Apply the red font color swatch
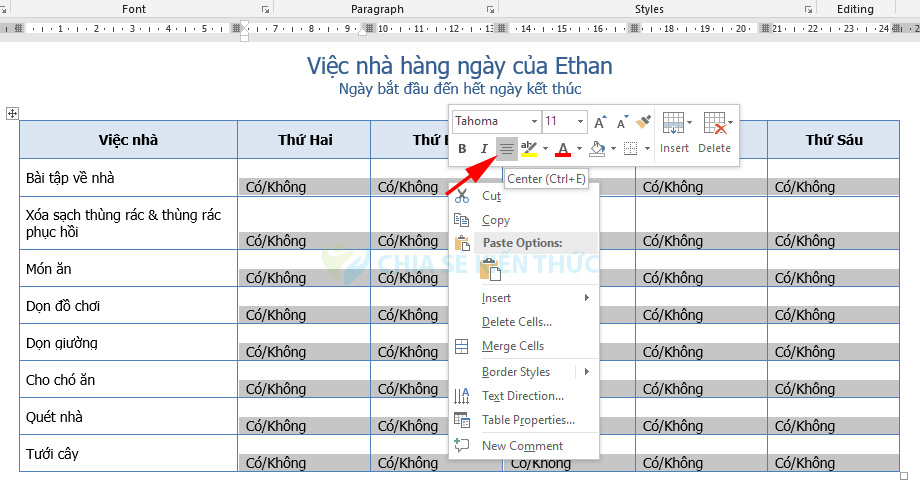920x480 pixels. (563, 149)
